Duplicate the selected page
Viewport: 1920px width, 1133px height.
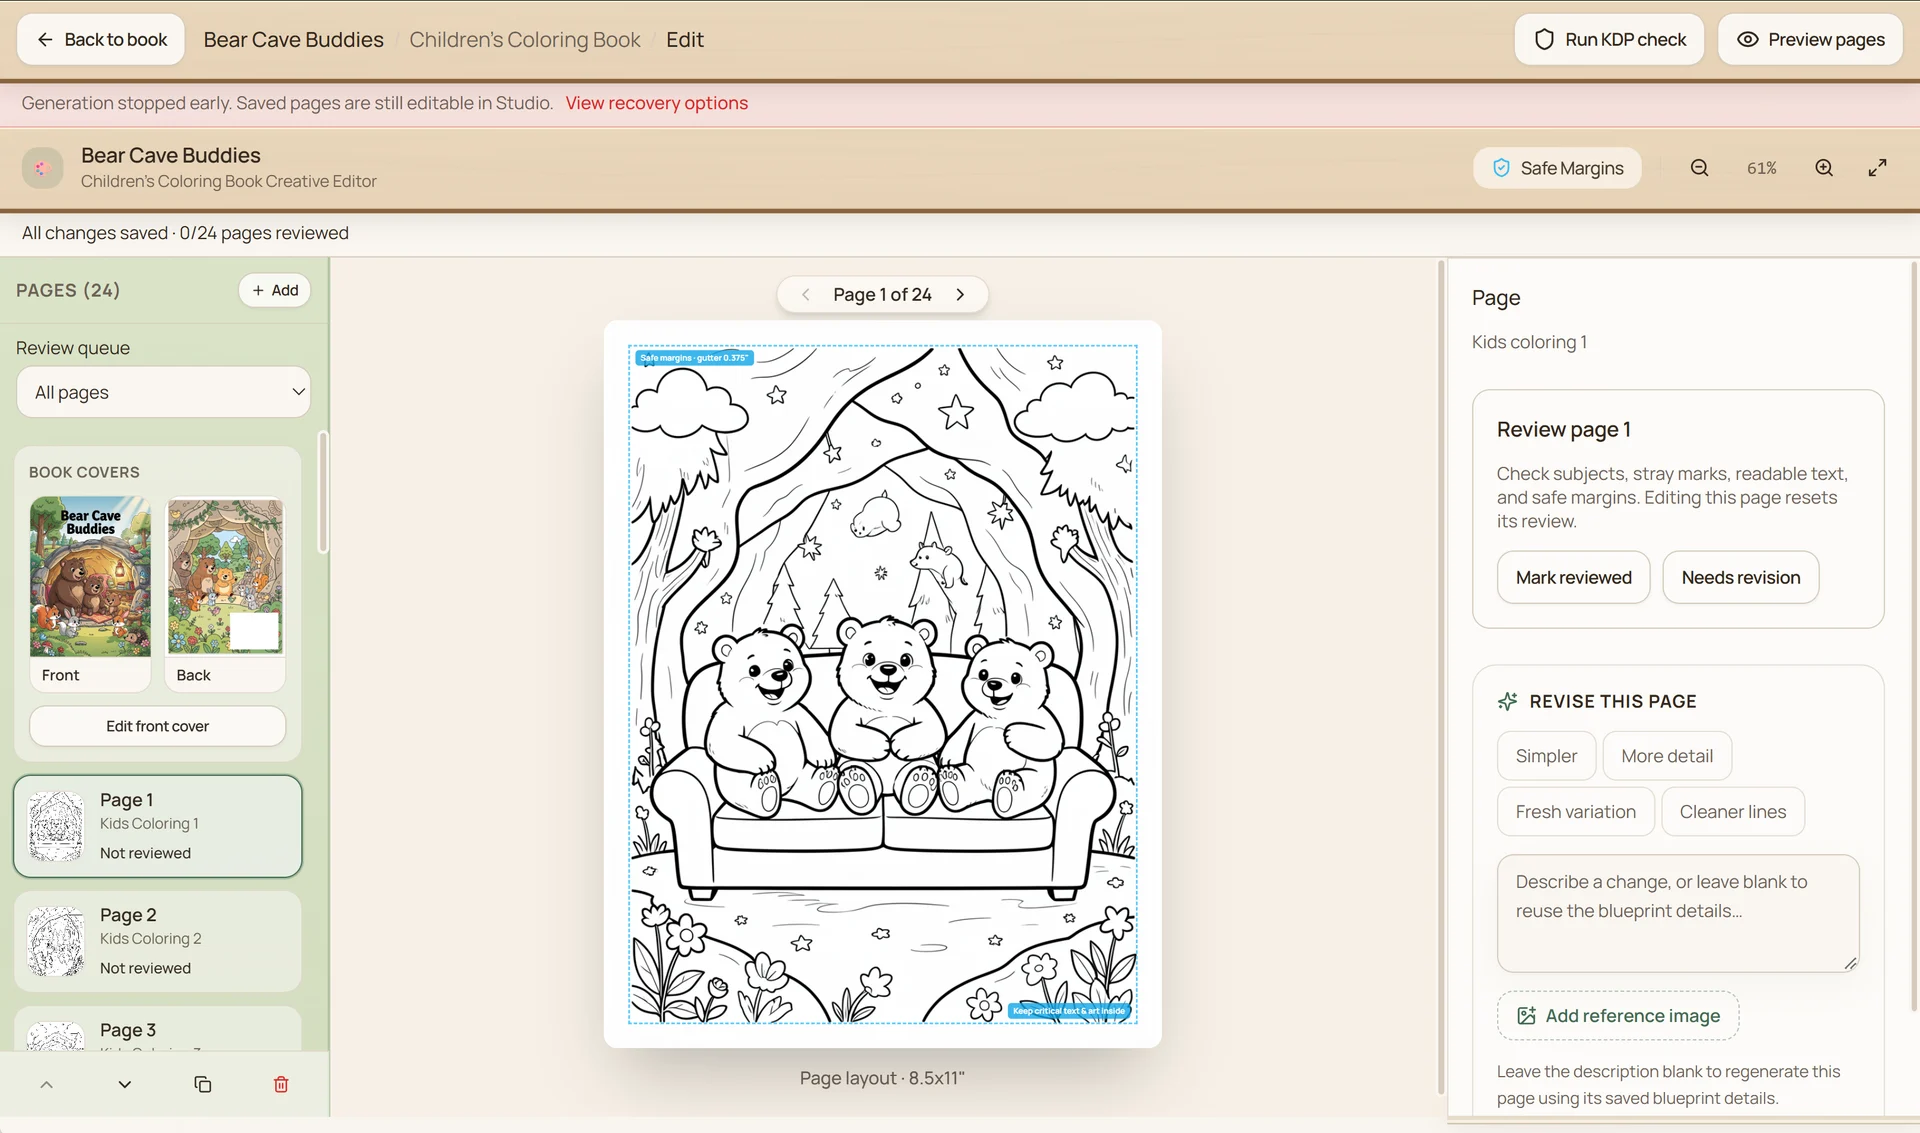(x=202, y=1084)
